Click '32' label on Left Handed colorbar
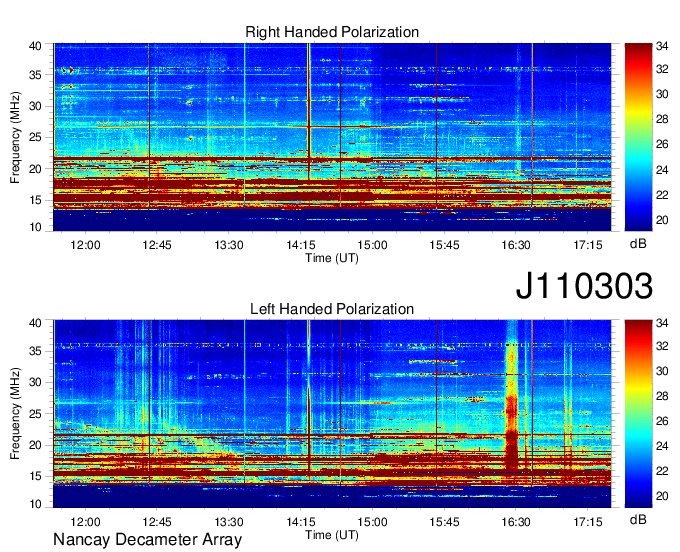This screenshot has height=552, width=680. [x=662, y=346]
